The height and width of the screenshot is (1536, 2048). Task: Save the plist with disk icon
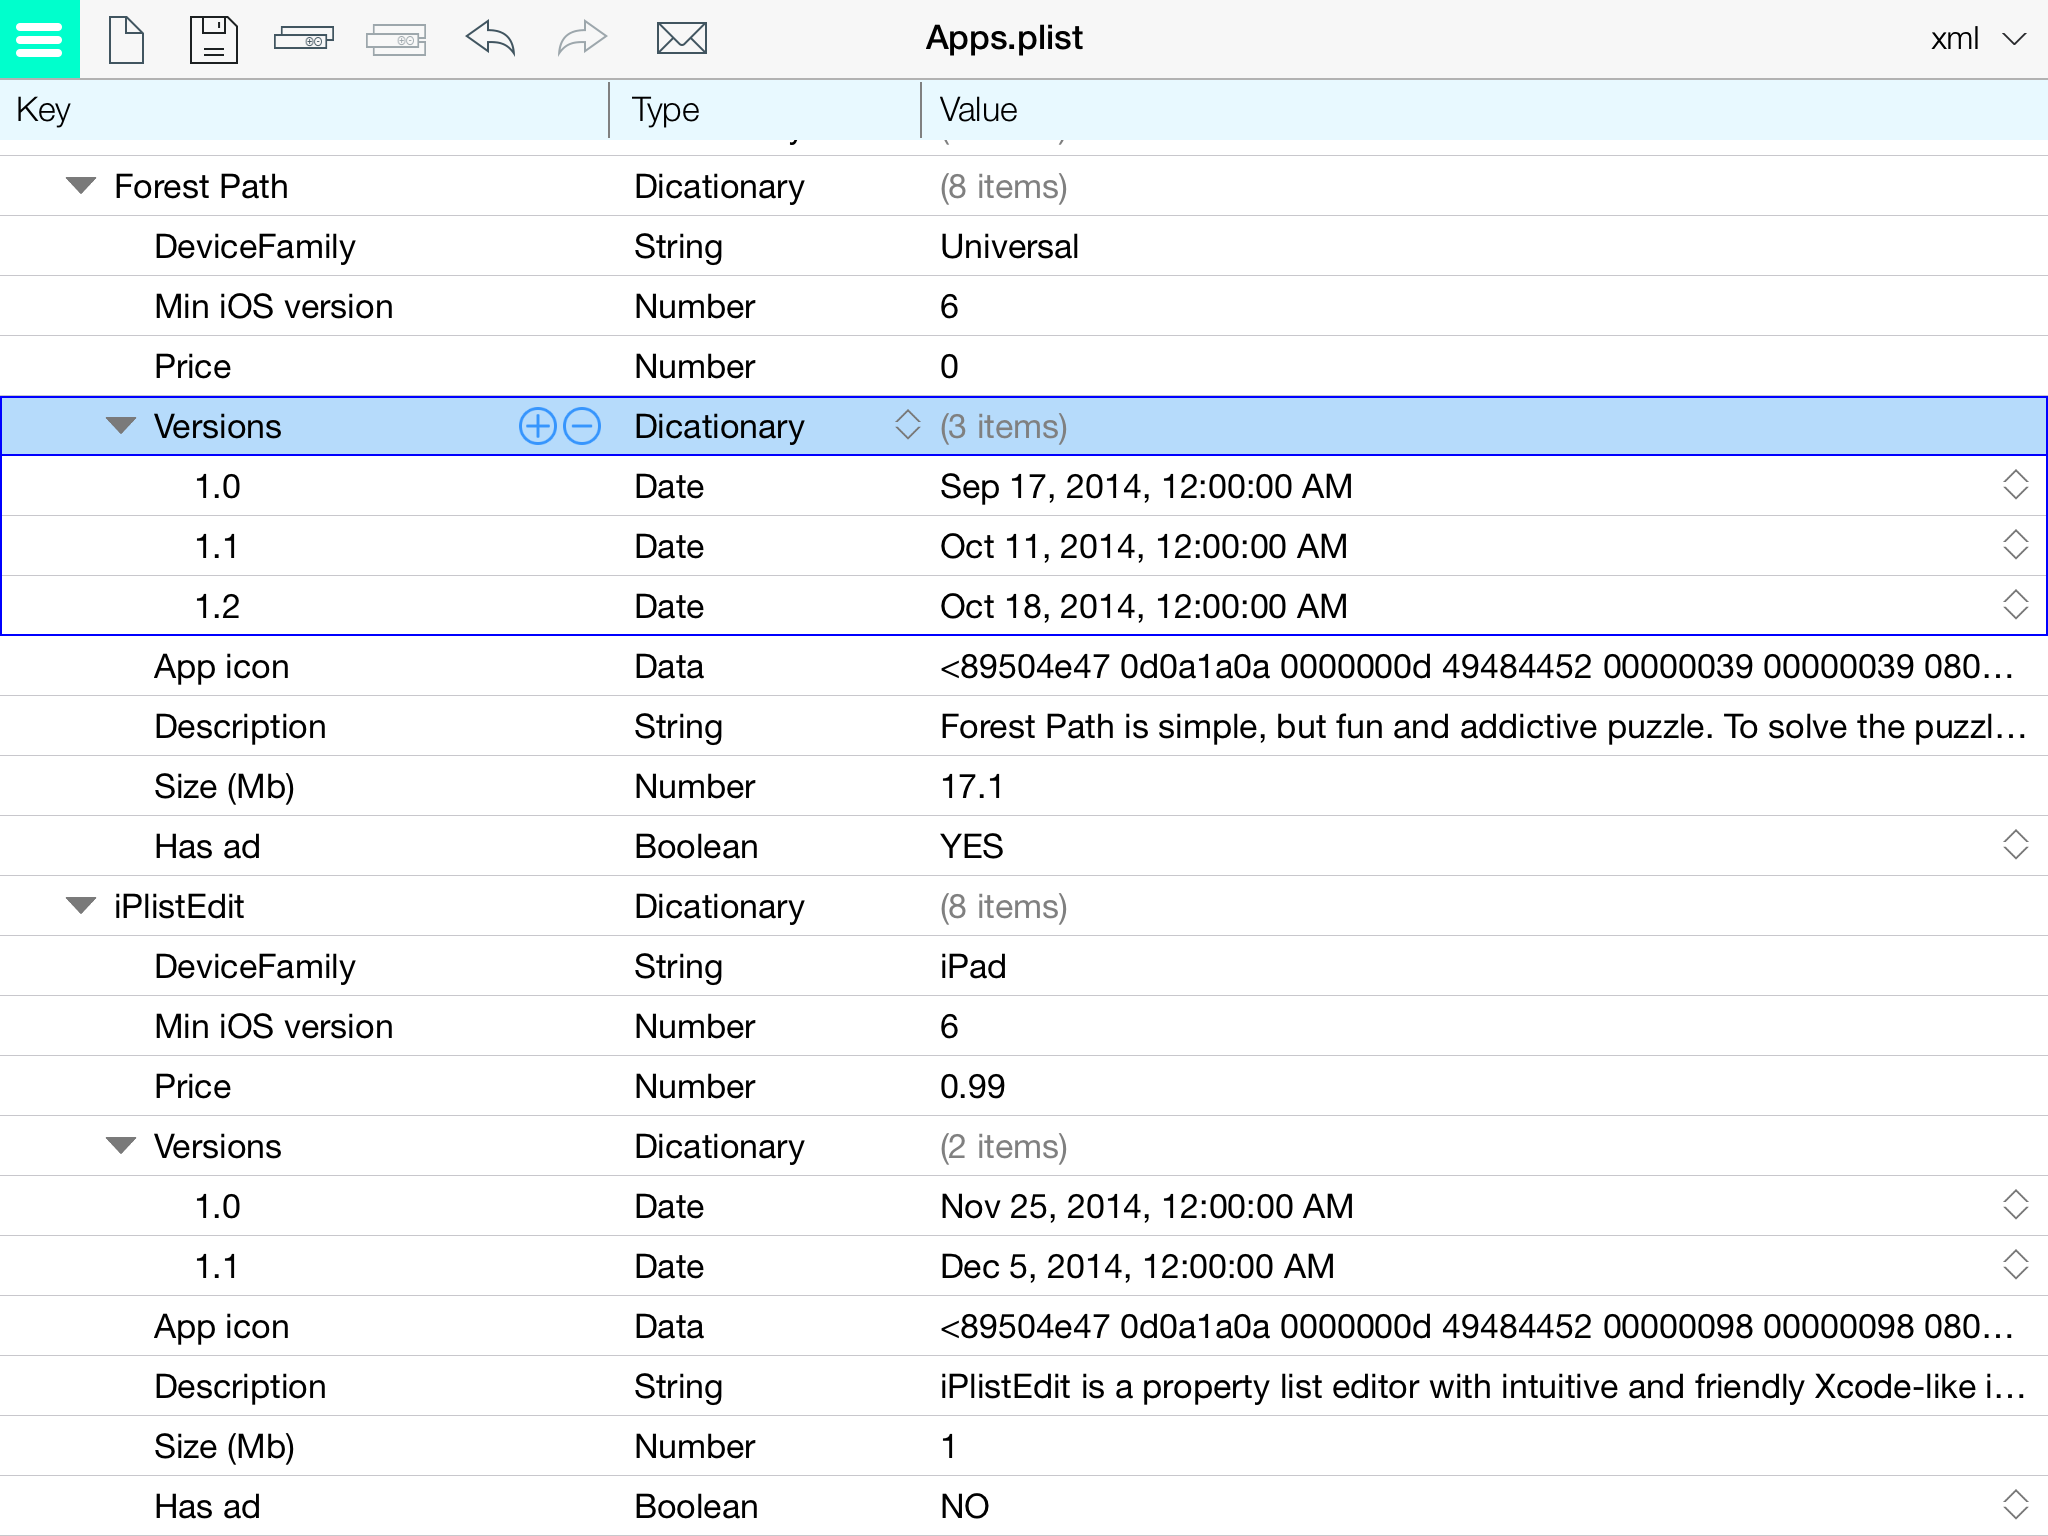(213, 40)
